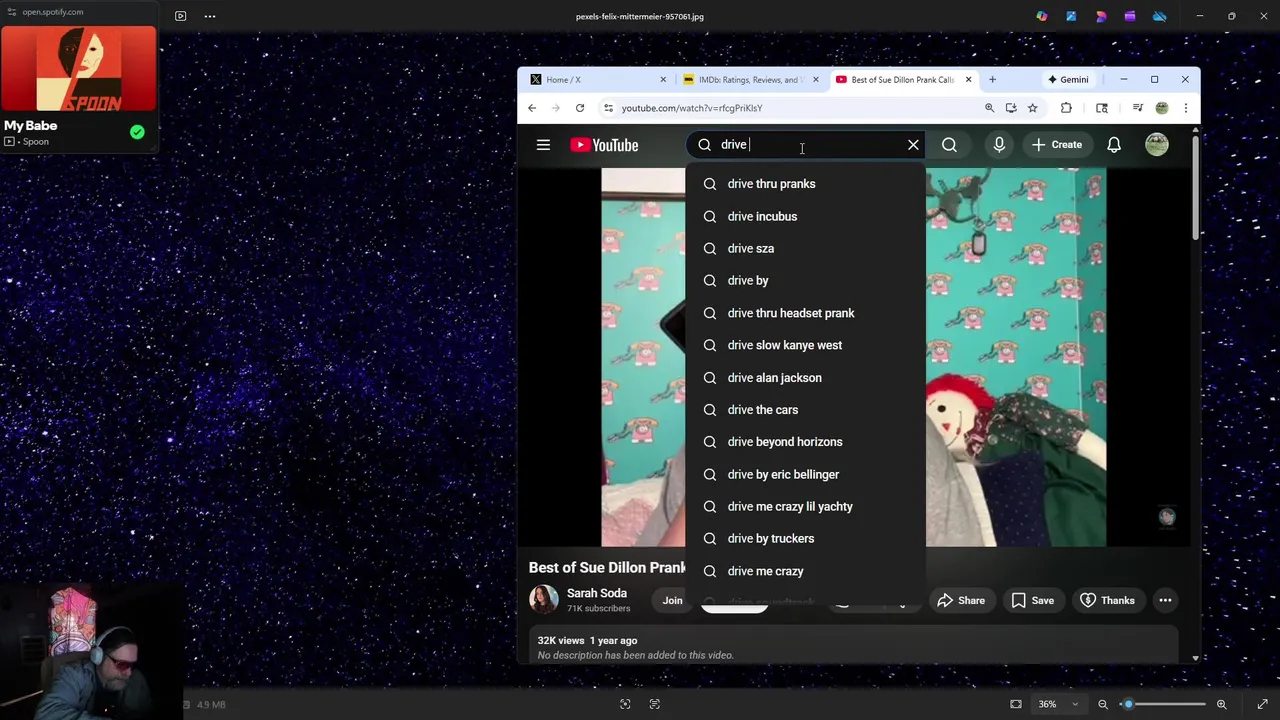Click the install app icon in address bar

coord(1011,108)
